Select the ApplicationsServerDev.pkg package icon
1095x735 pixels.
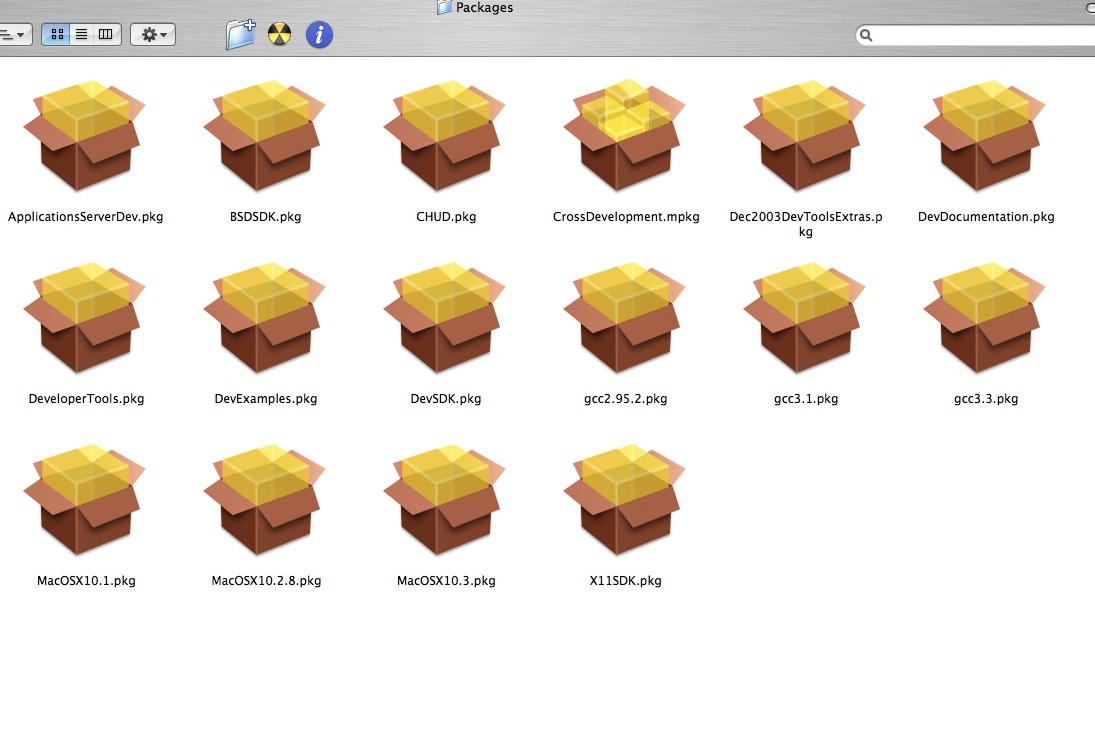(x=84, y=136)
